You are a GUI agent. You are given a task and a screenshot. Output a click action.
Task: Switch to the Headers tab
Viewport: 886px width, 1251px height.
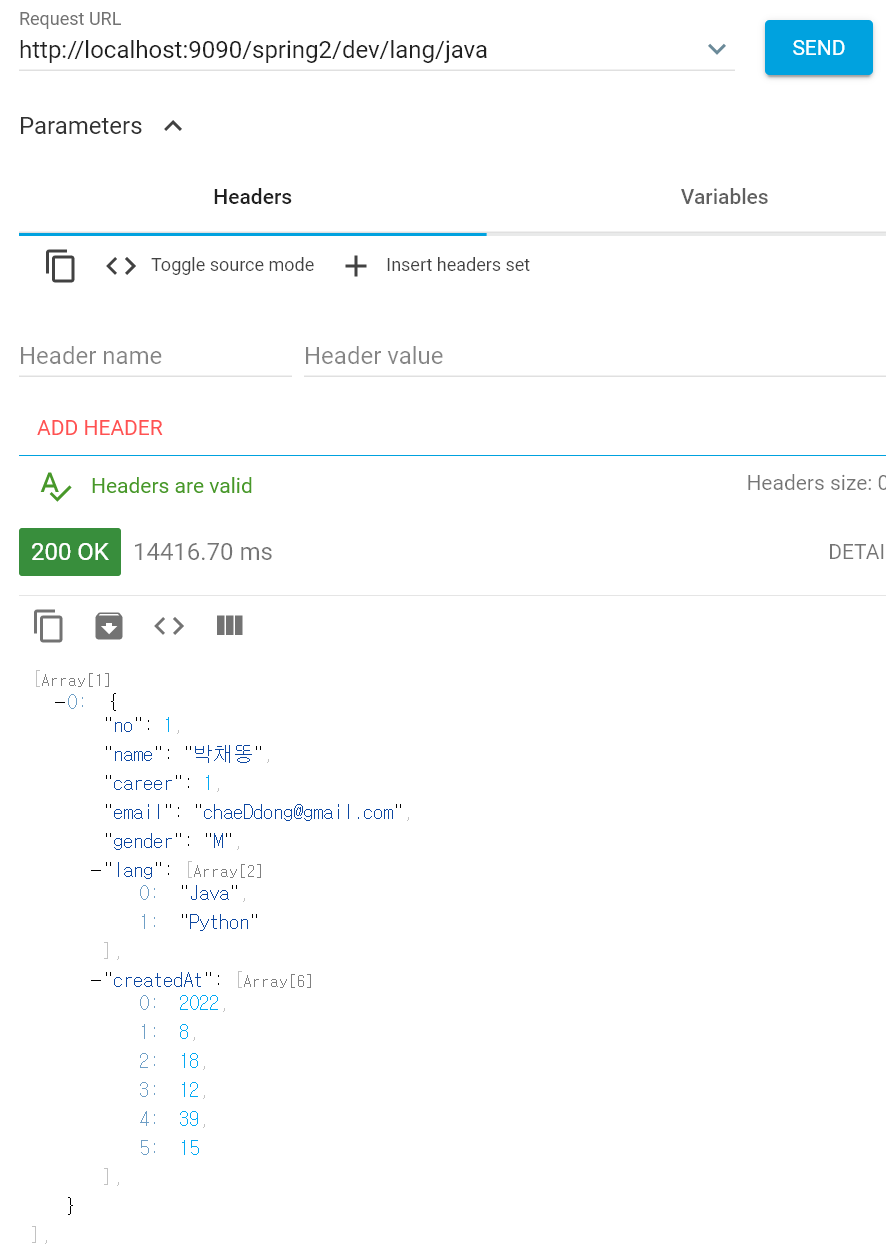point(252,197)
